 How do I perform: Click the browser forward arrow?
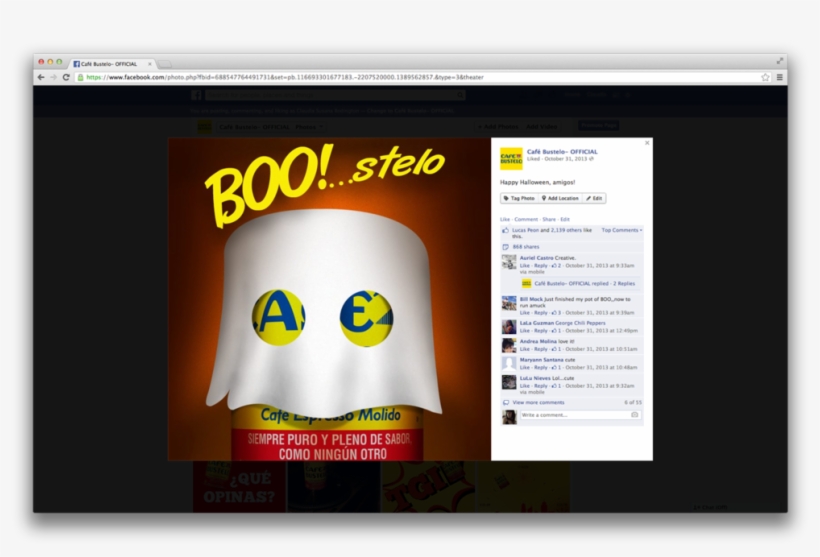53,77
